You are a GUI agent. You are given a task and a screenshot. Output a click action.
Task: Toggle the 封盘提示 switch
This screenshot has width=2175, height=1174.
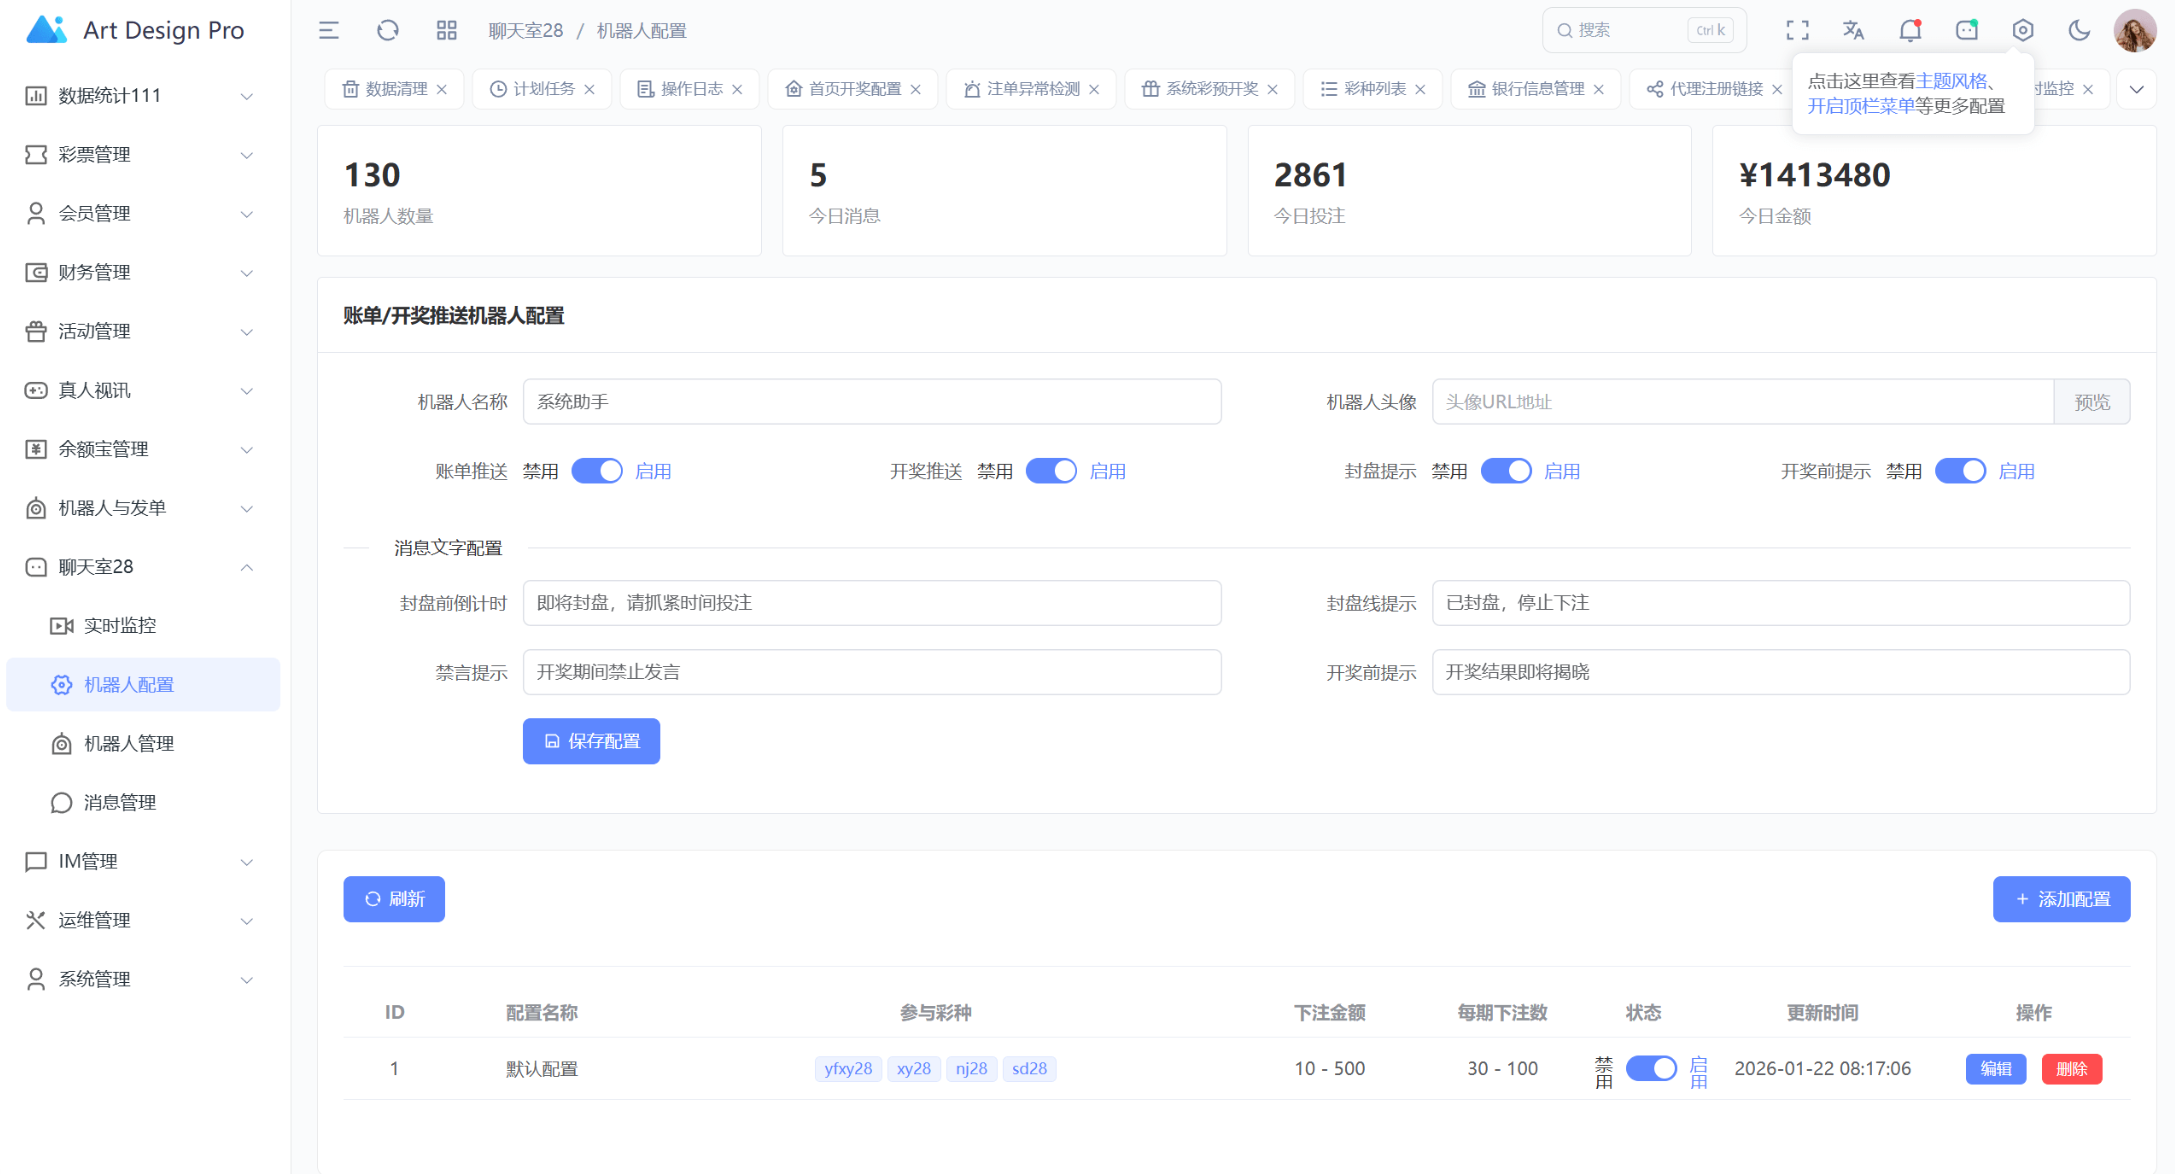1506,471
